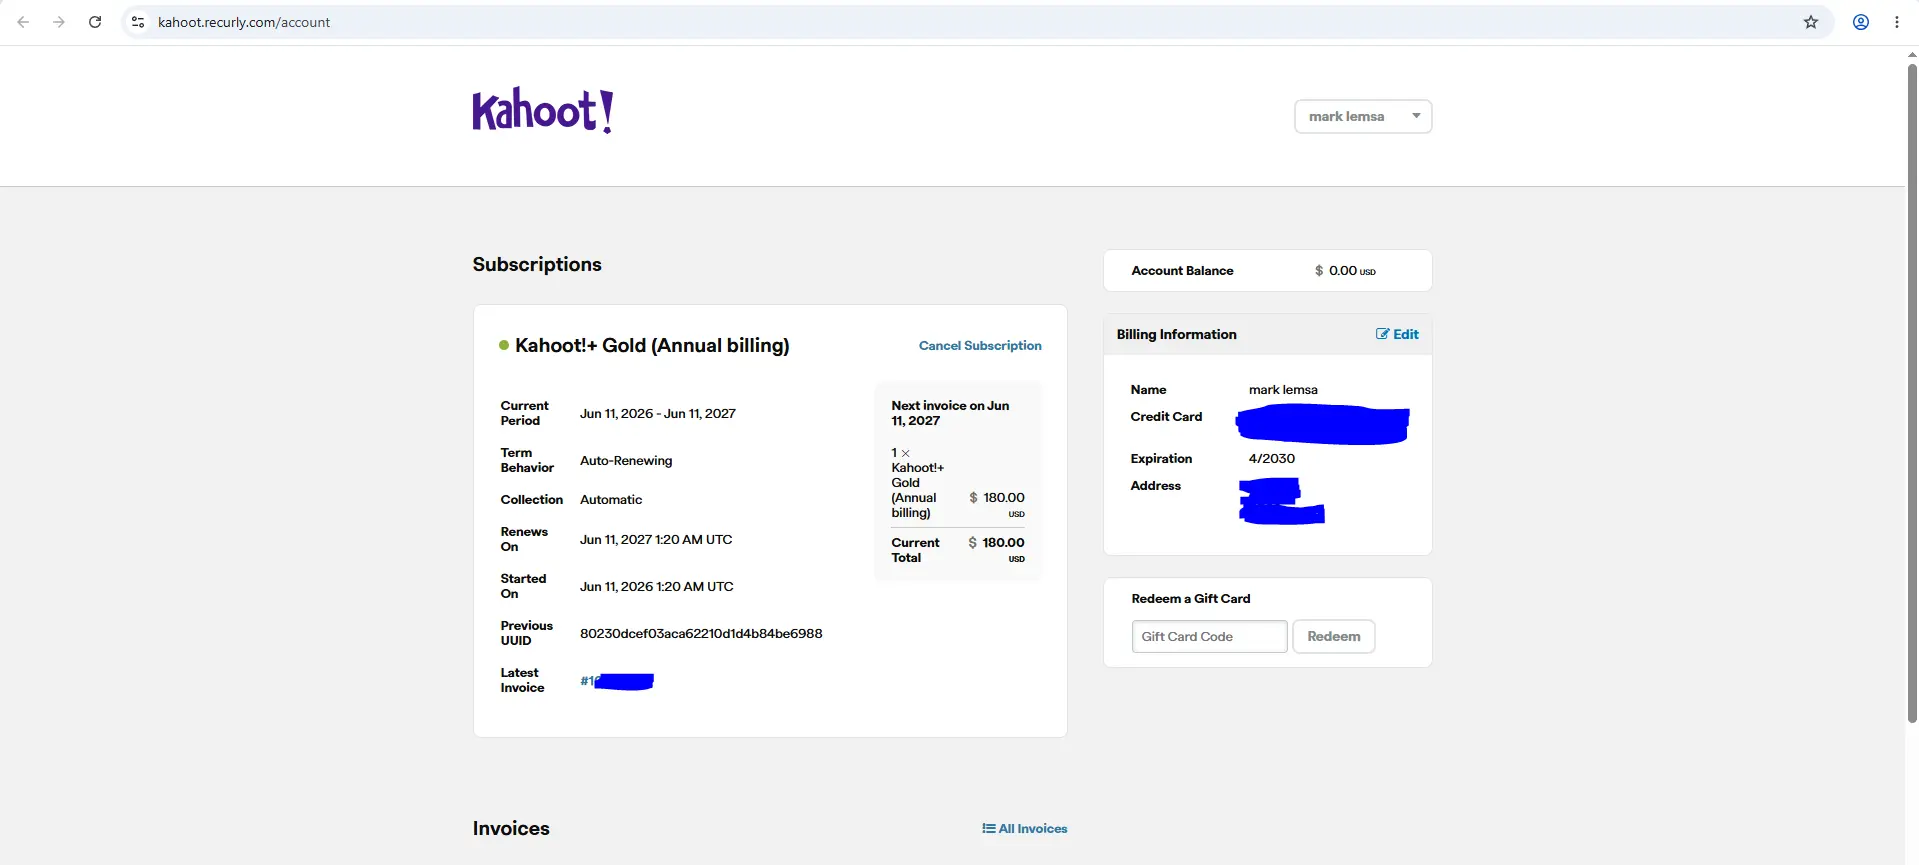This screenshot has height=865, width=1919.
Task: Click the Auto-Renewing term behavior value
Action: tap(626, 460)
